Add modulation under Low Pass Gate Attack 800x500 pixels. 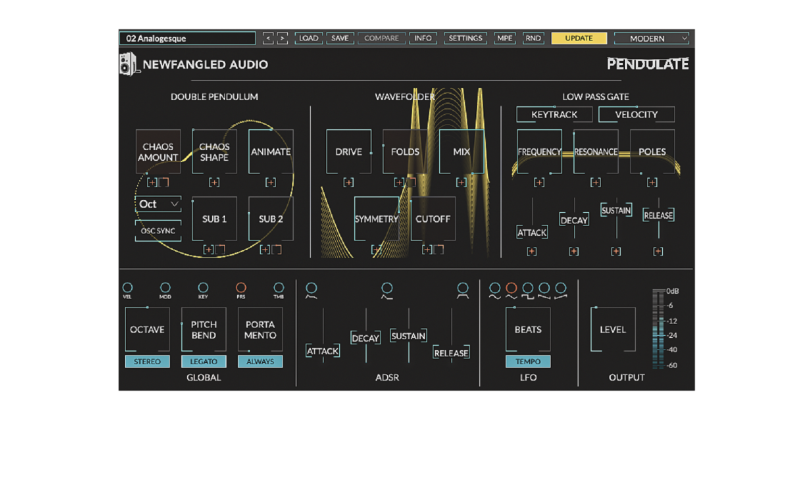[x=532, y=252]
